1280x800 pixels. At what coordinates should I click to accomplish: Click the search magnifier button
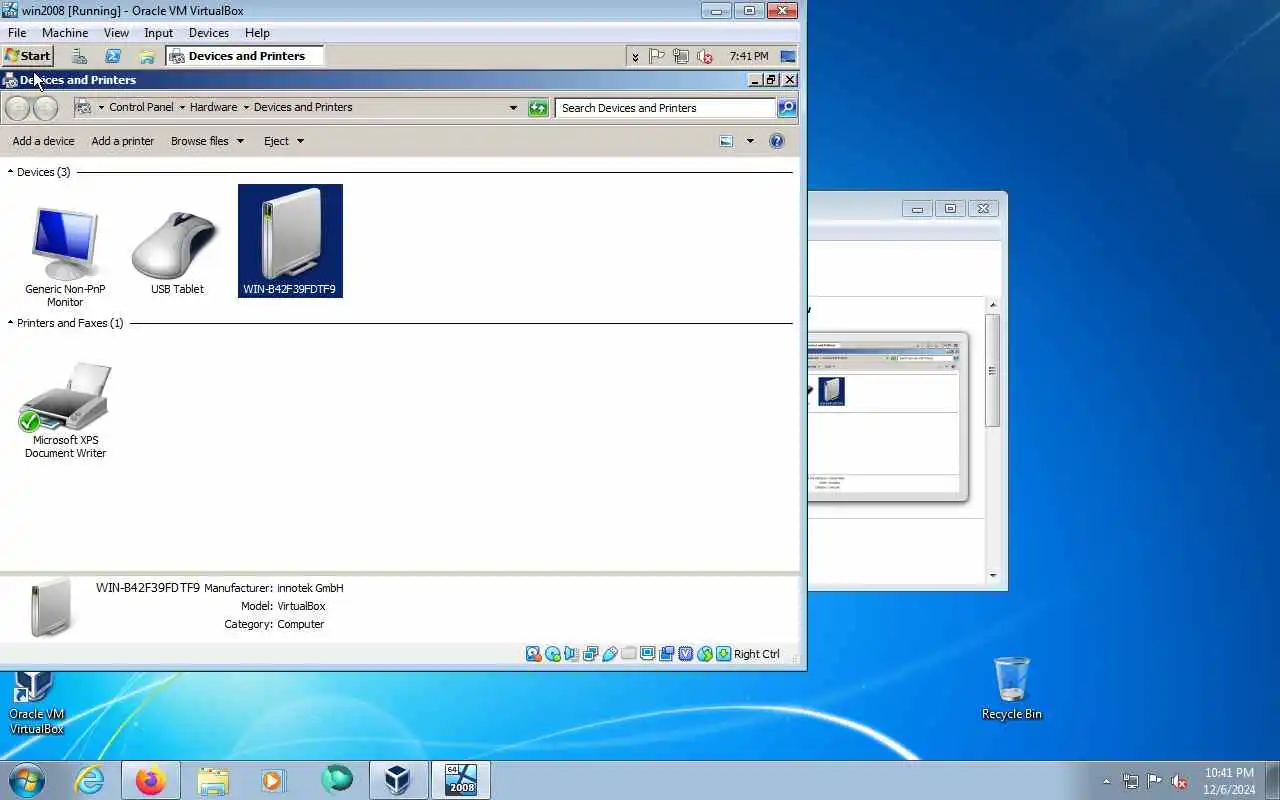coord(787,108)
